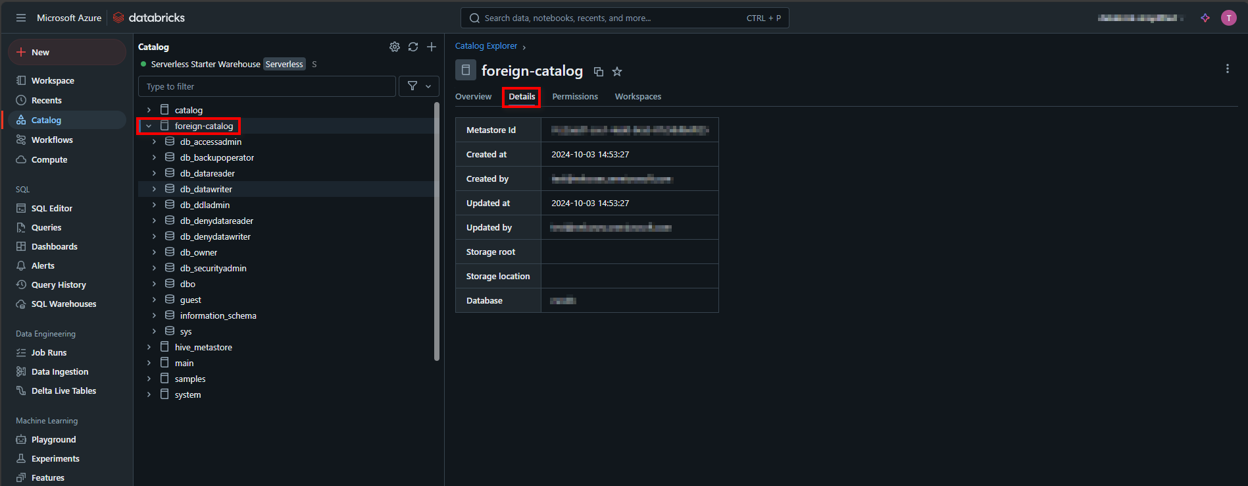The image size is (1248, 486).
Task: Click the Metastore Id label
Action: click(x=491, y=130)
